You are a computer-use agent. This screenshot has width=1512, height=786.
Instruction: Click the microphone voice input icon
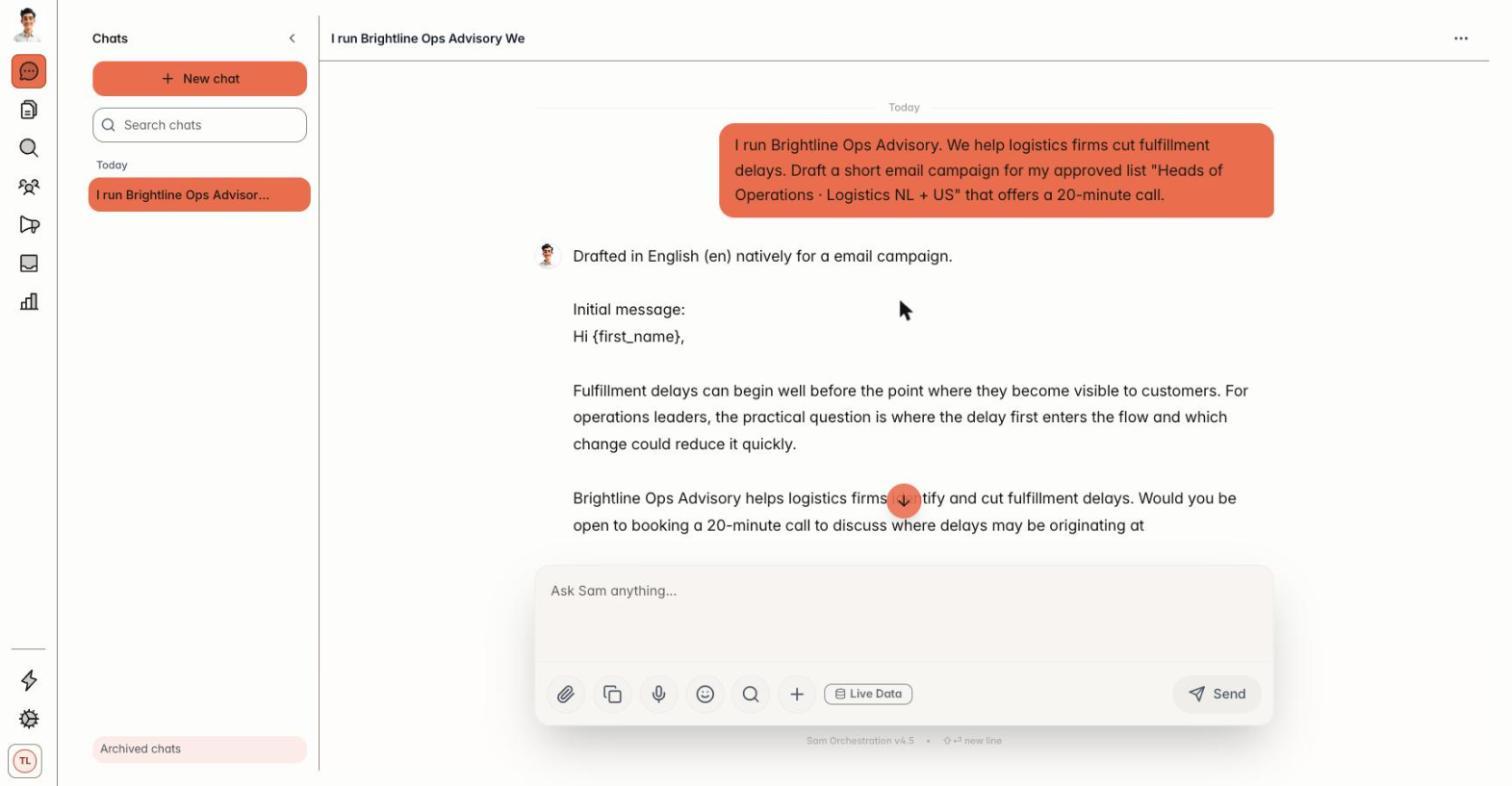(x=658, y=694)
